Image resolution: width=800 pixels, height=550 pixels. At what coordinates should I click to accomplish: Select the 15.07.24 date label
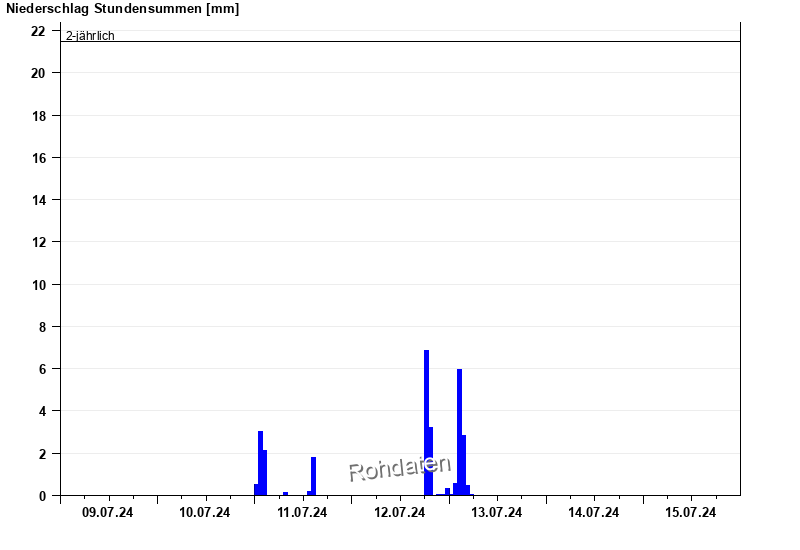pos(691,513)
